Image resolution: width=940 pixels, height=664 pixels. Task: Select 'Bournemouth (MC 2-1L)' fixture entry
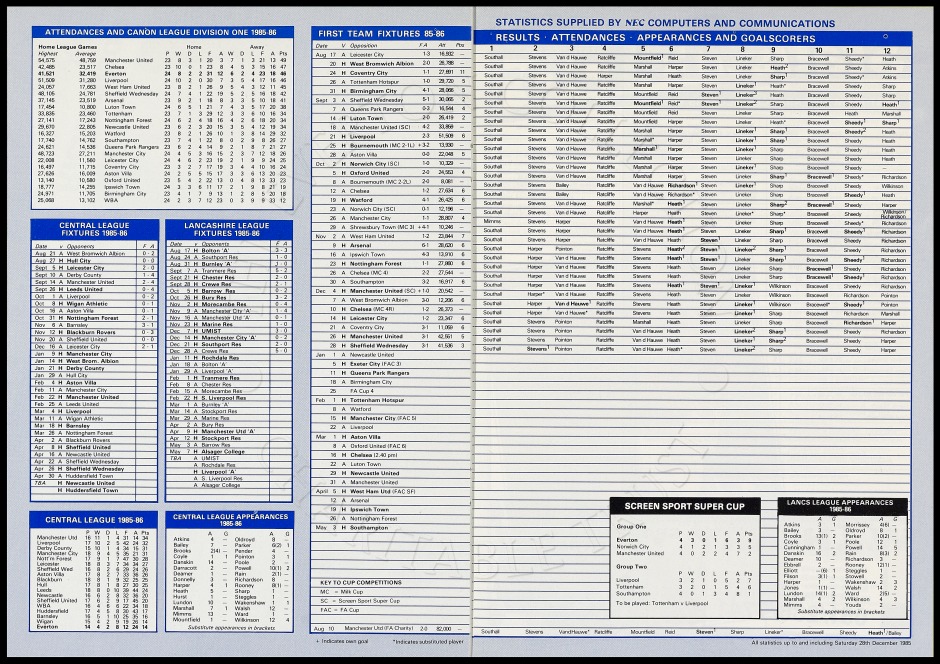coord(382,145)
